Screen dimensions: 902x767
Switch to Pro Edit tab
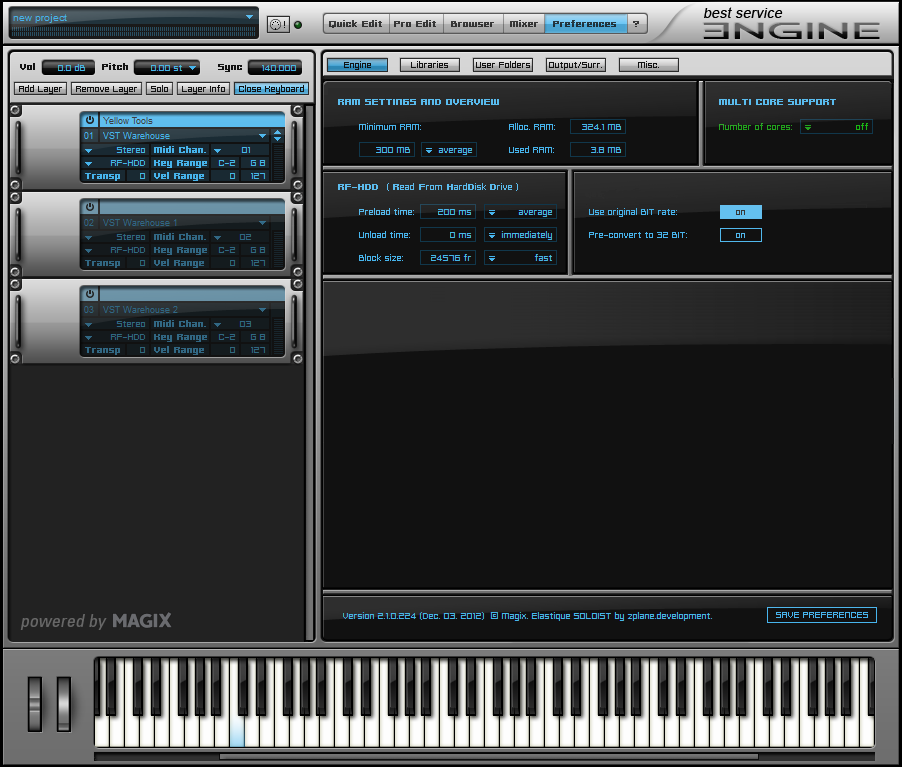click(x=415, y=24)
